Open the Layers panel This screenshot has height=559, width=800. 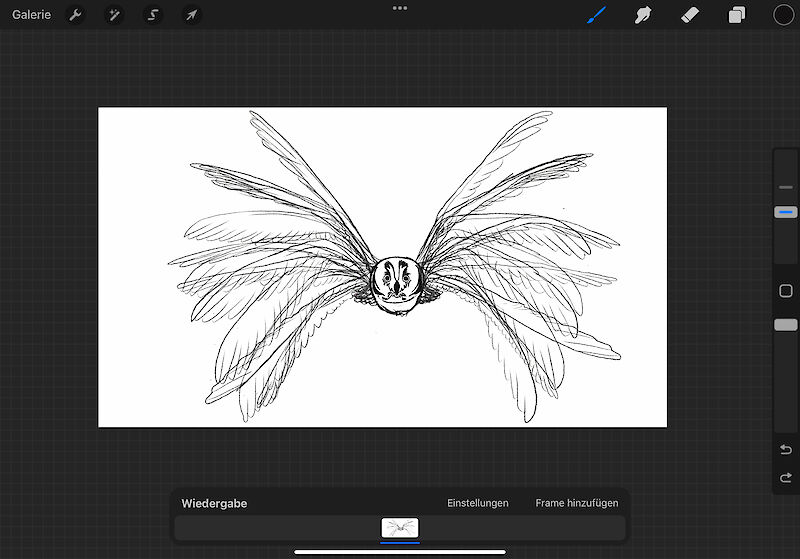pyautogui.click(x=736, y=15)
